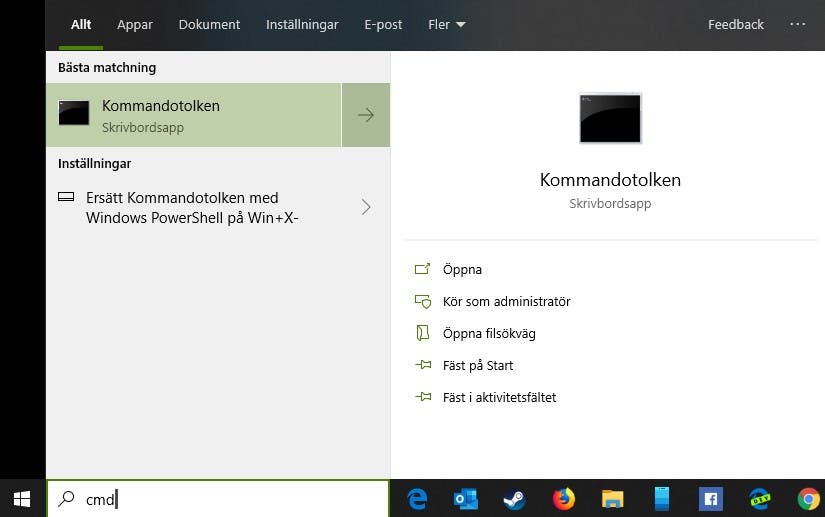Click Kör som administratör
The image size is (825, 517).
tap(506, 301)
